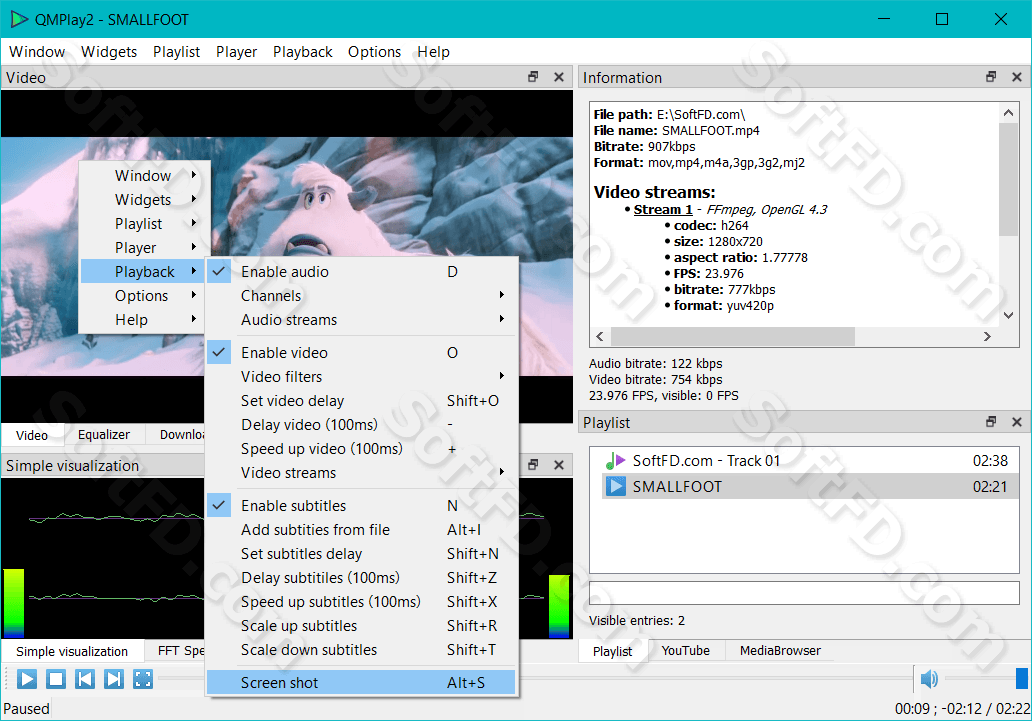Click the playlist search input field
The width and height of the screenshot is (1032, 721).
click(x=804, y=593)
